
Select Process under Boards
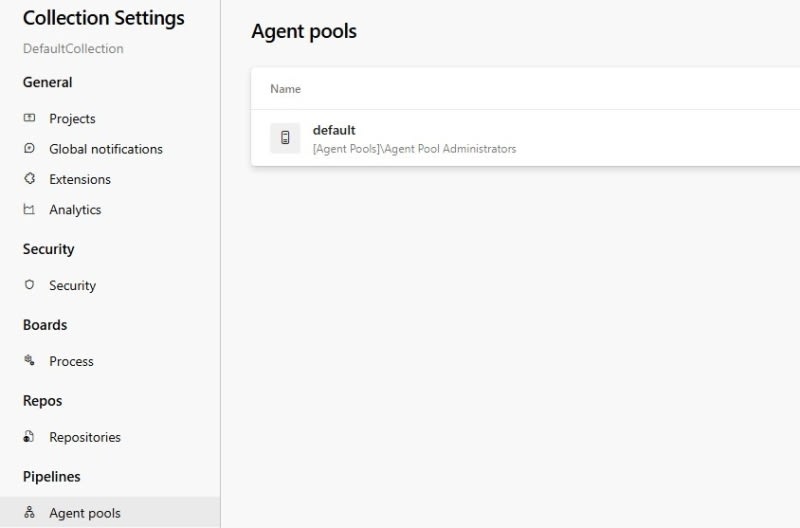pos(71,361)
